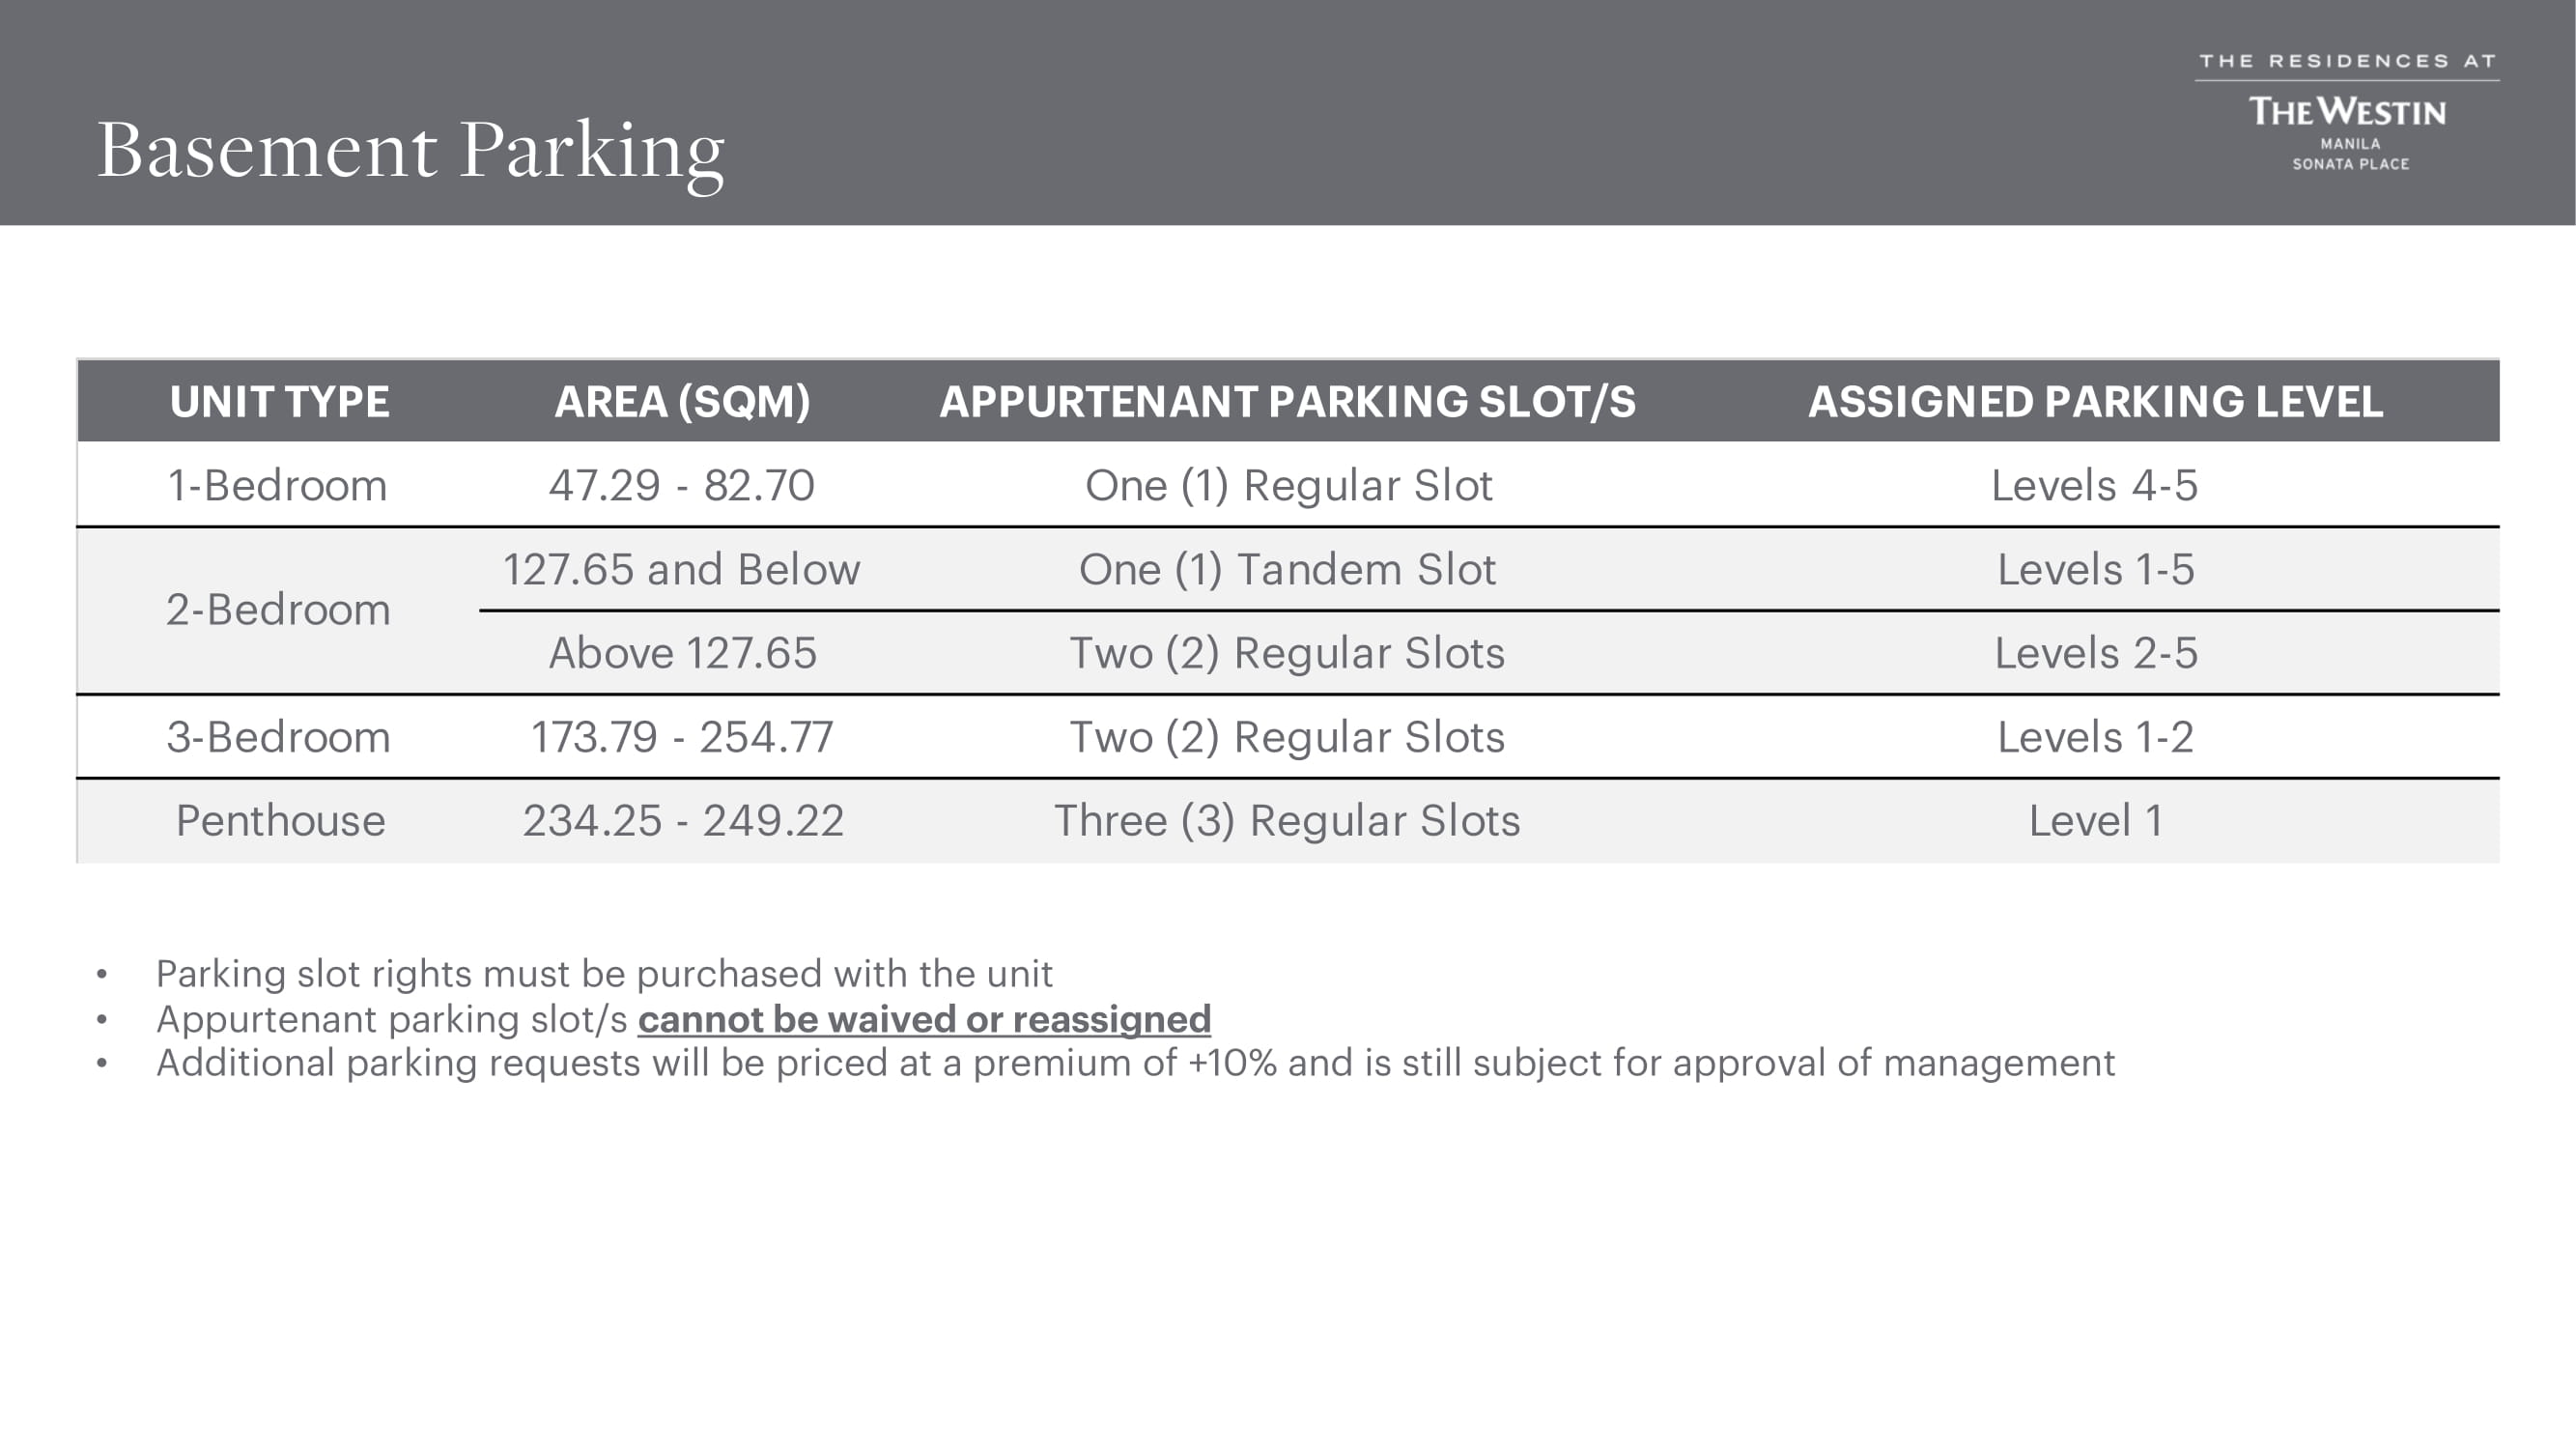Click the 127.65 and Below area cell
The height and width of the screenshot is (1449, 2576).
[x=681, y=570]
